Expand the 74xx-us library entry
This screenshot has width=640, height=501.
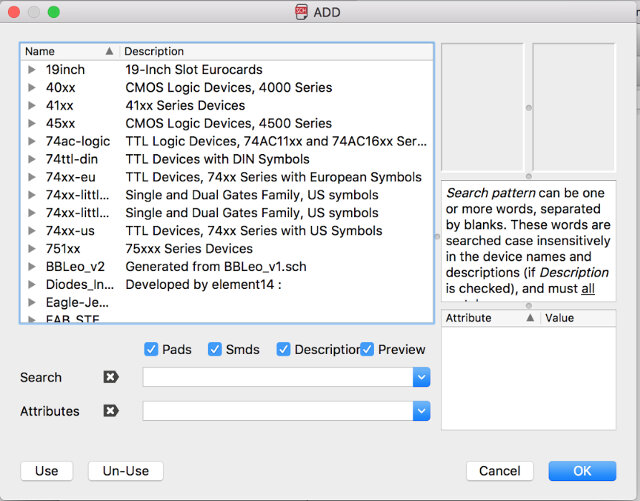(x=31, y=231)
